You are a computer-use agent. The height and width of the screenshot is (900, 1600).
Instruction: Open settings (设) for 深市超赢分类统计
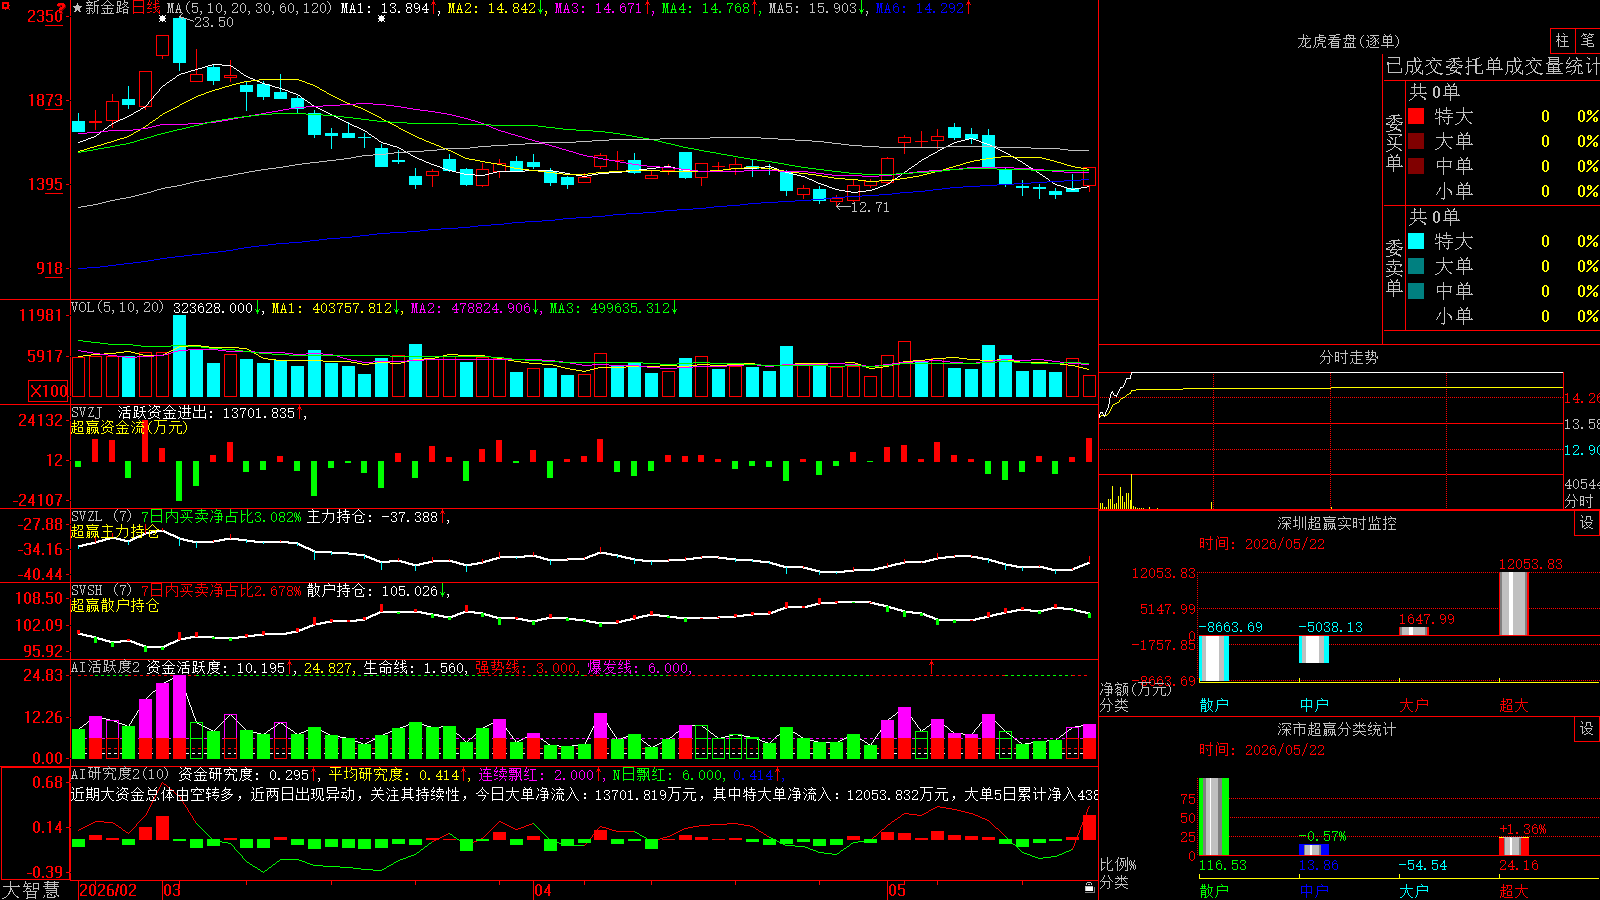pyautogui.click(x=1587, y=729)
